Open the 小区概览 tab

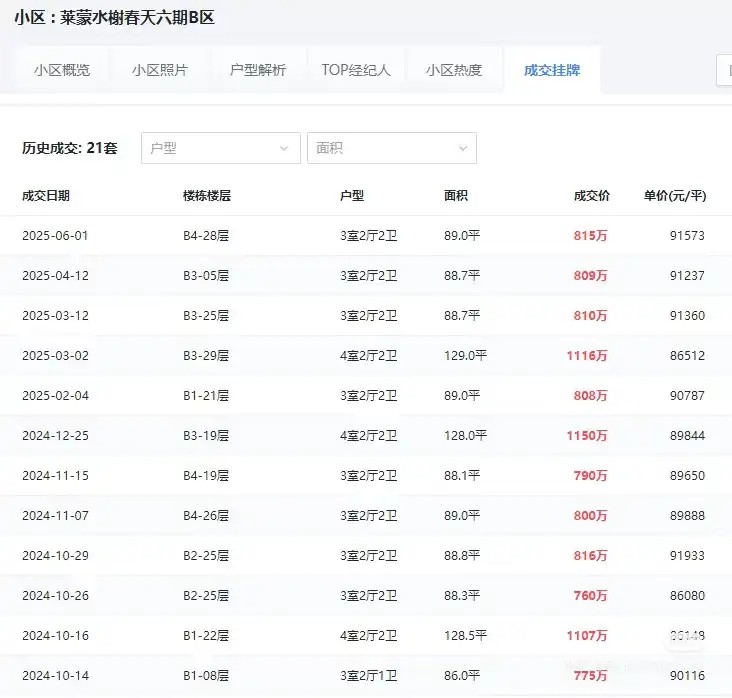pyautogui.click(x=61, y=70)
